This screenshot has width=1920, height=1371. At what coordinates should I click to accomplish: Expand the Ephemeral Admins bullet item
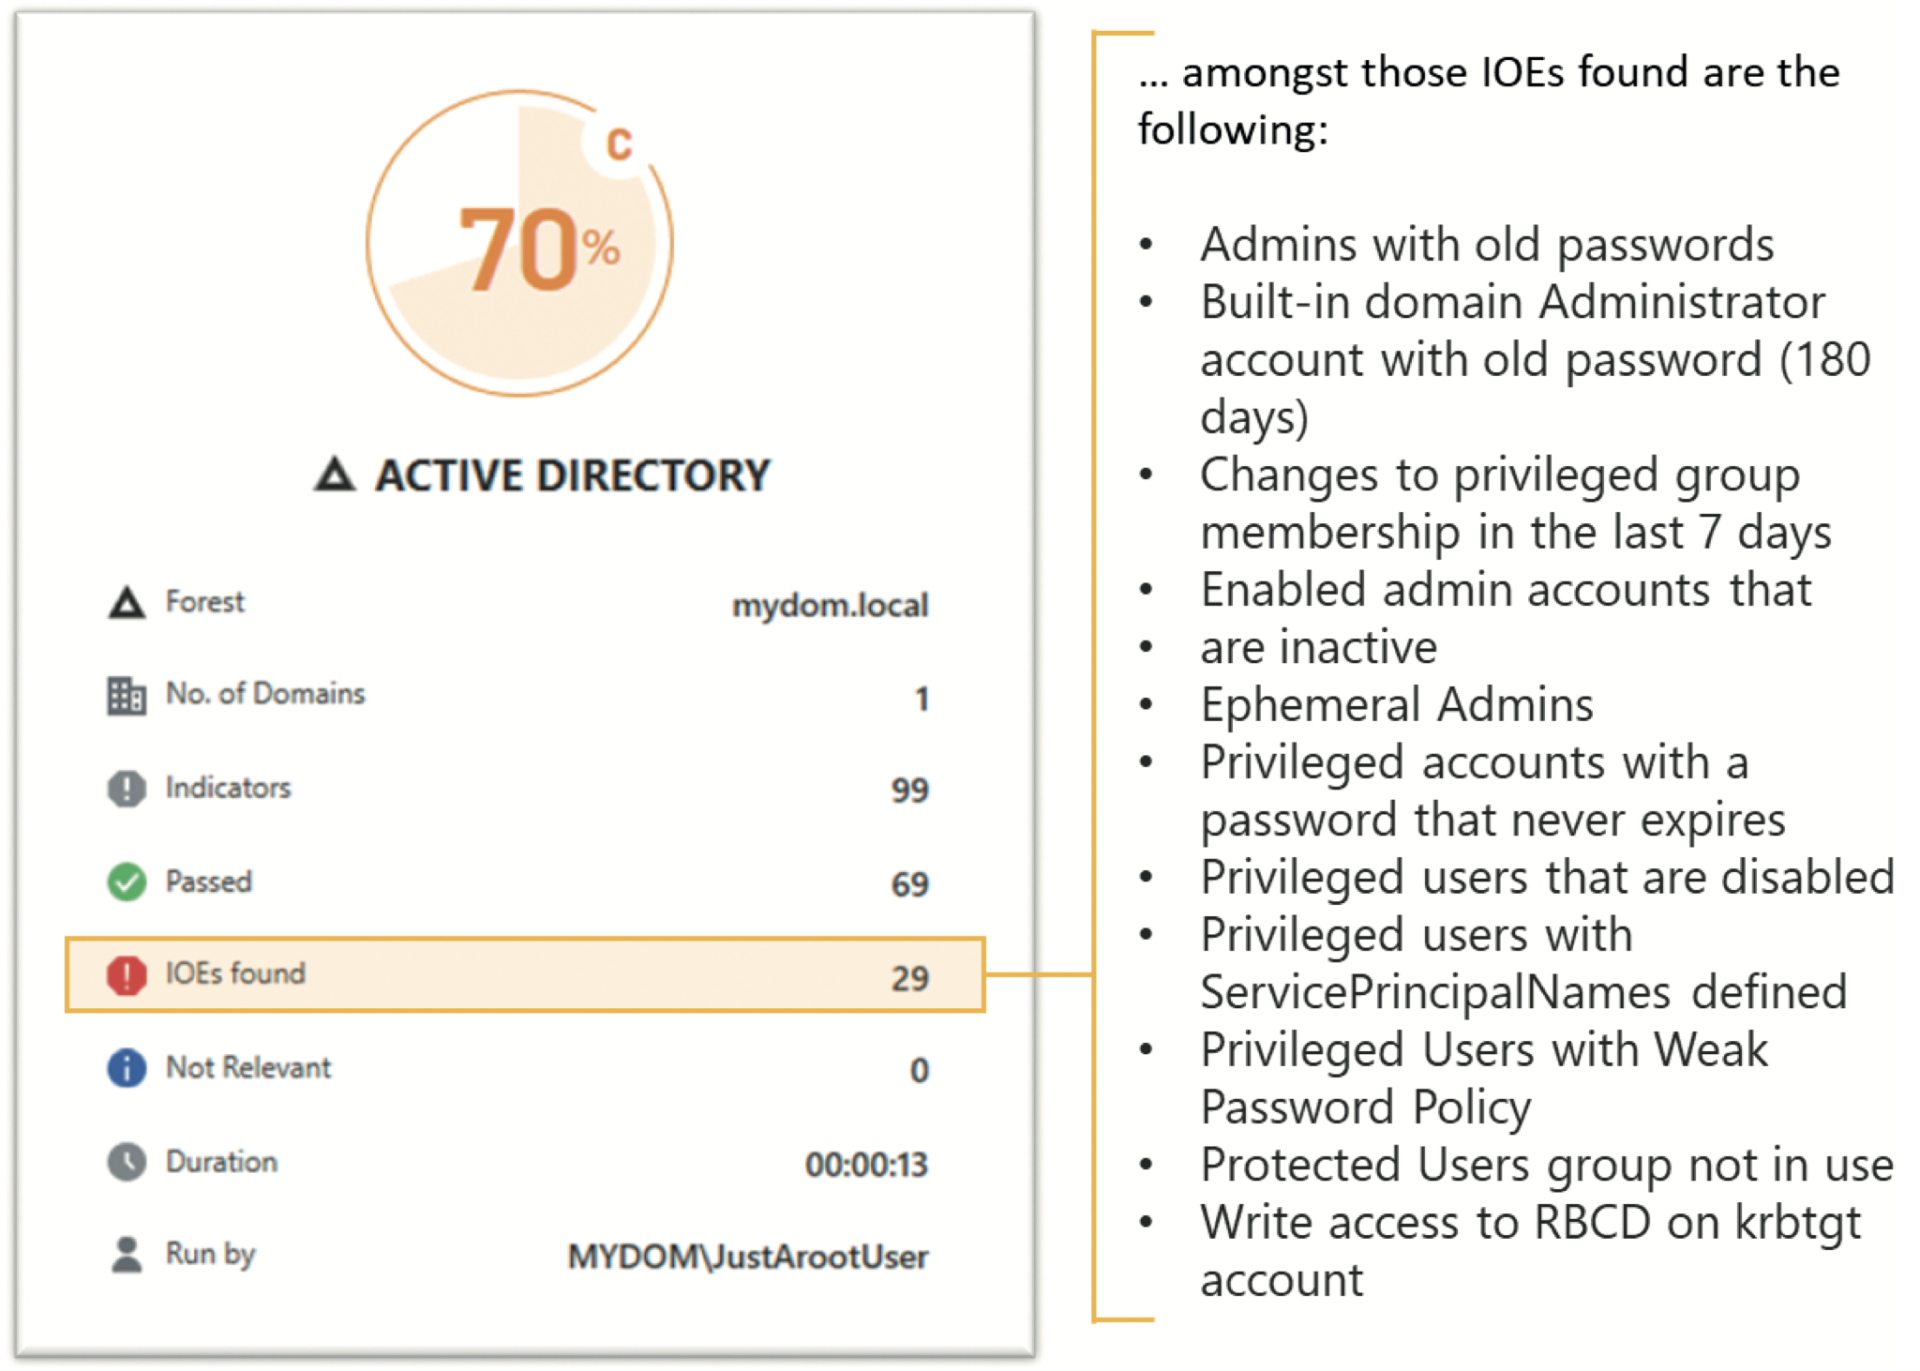click(x=1398, y=705)
